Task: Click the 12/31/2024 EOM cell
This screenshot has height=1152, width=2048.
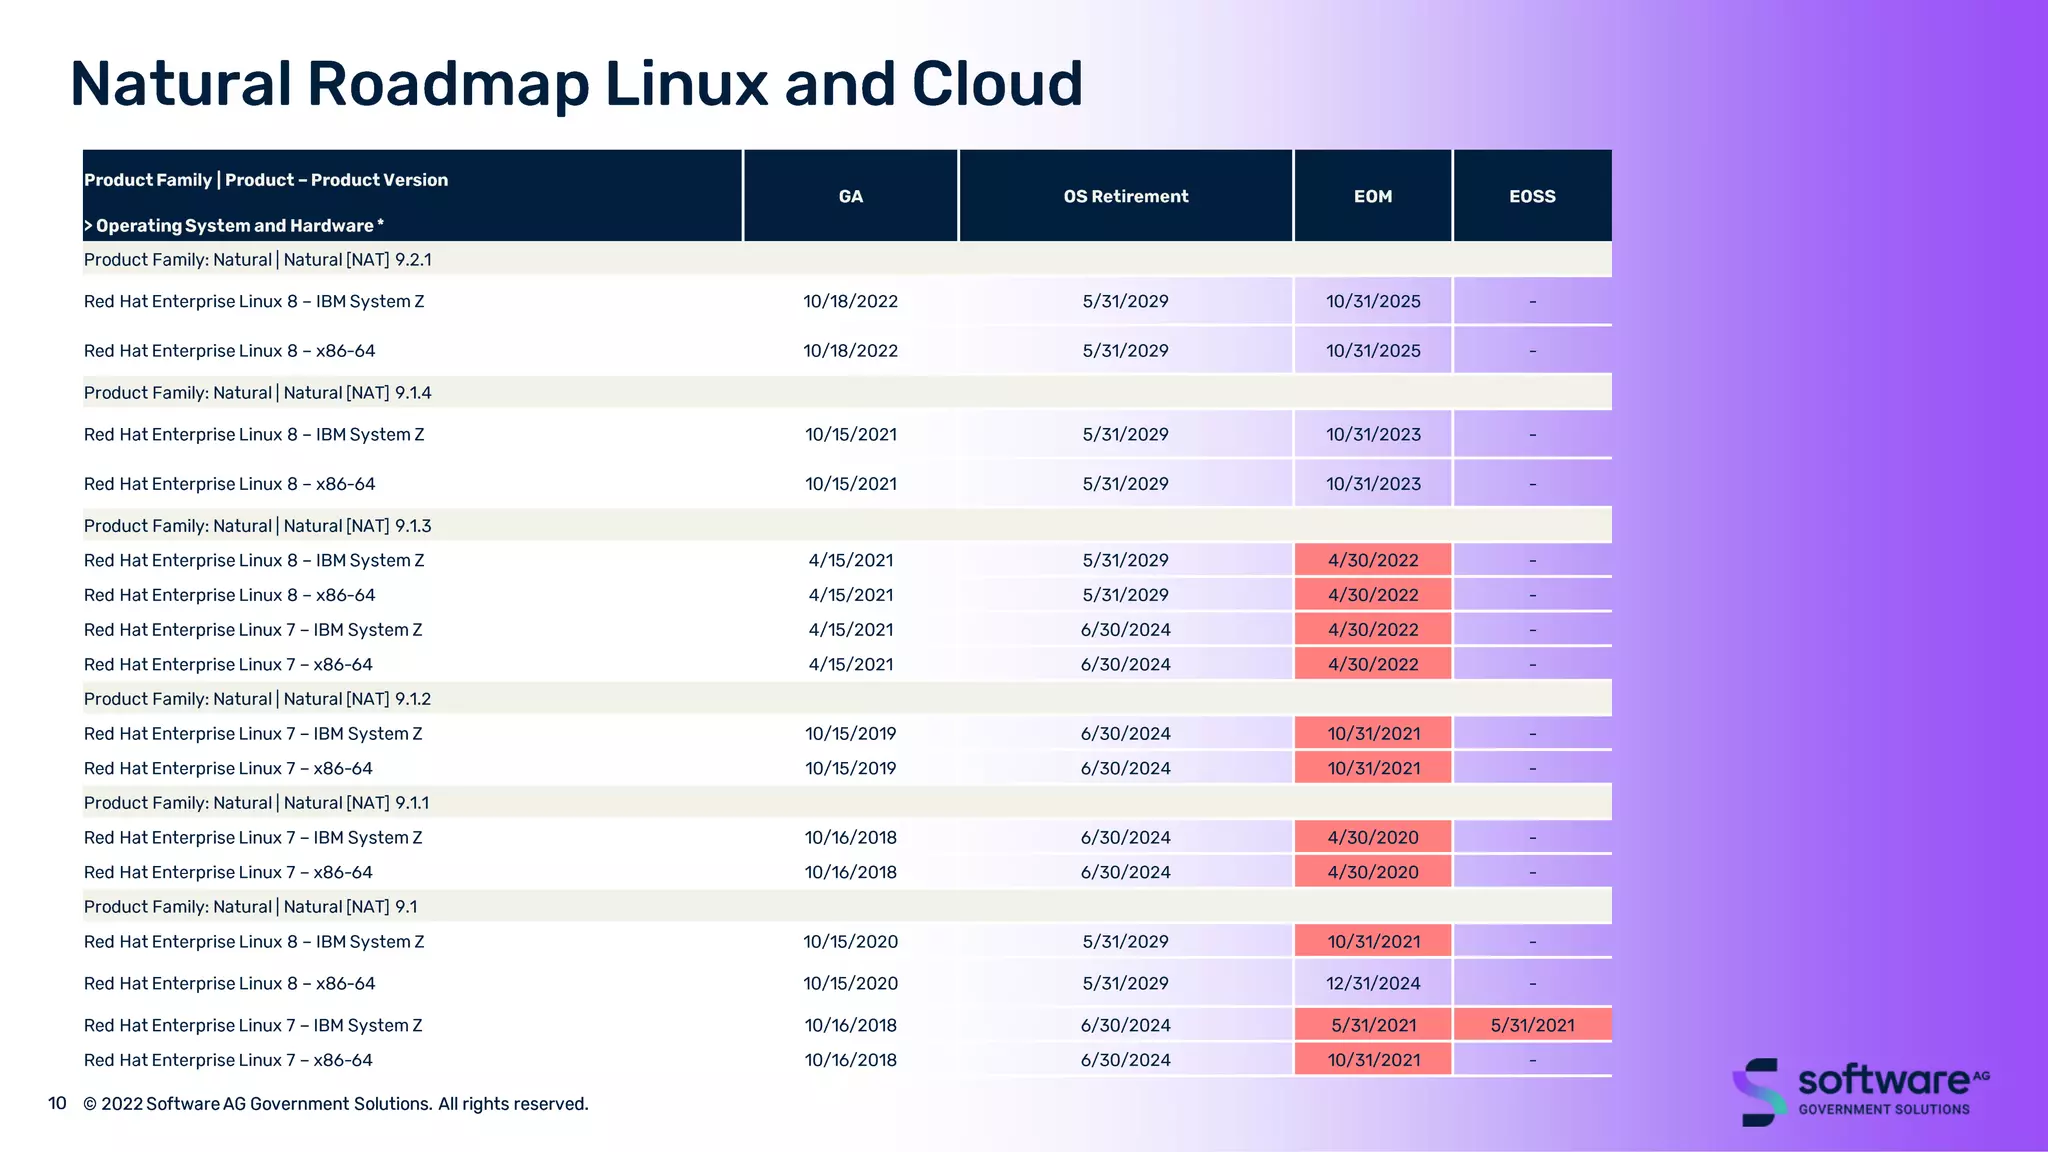Action: (x=1372, y=983)
